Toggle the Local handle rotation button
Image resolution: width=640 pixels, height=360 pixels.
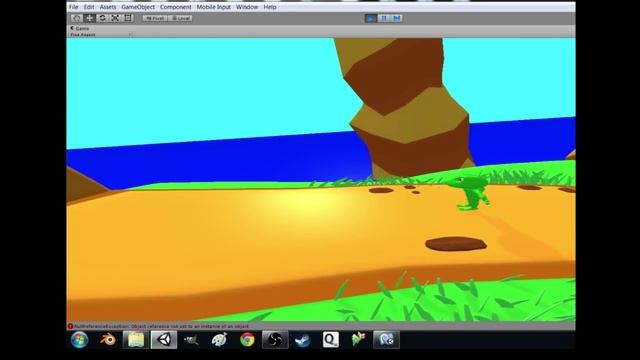click(180, 18)
